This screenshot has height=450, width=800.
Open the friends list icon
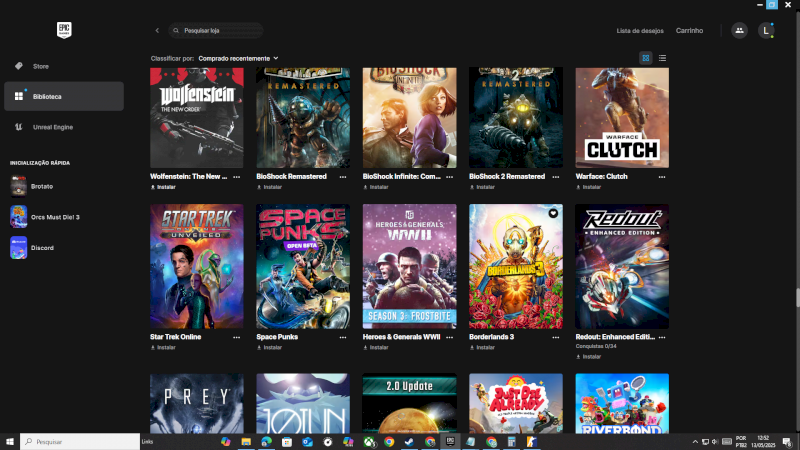[x=739, y=31]
